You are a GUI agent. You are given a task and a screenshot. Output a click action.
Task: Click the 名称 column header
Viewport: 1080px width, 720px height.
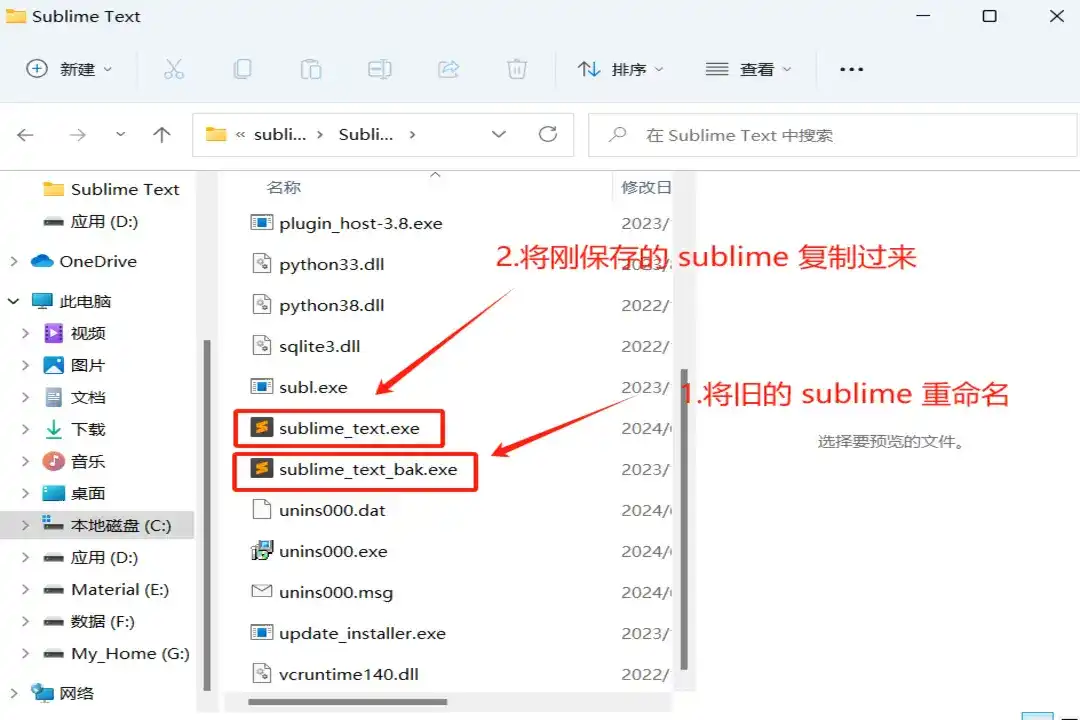pos(284,187)
